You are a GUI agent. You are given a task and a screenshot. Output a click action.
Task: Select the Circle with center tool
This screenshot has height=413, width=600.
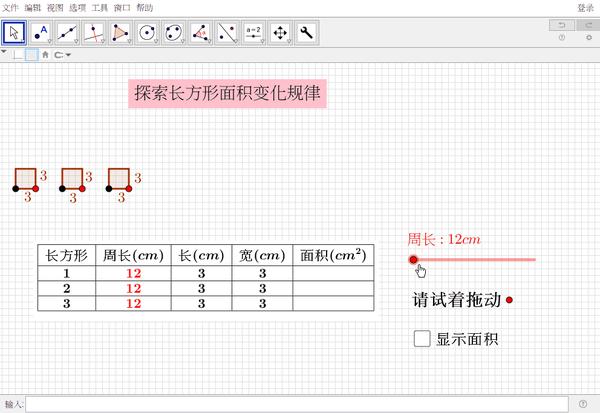coord(147,33)
